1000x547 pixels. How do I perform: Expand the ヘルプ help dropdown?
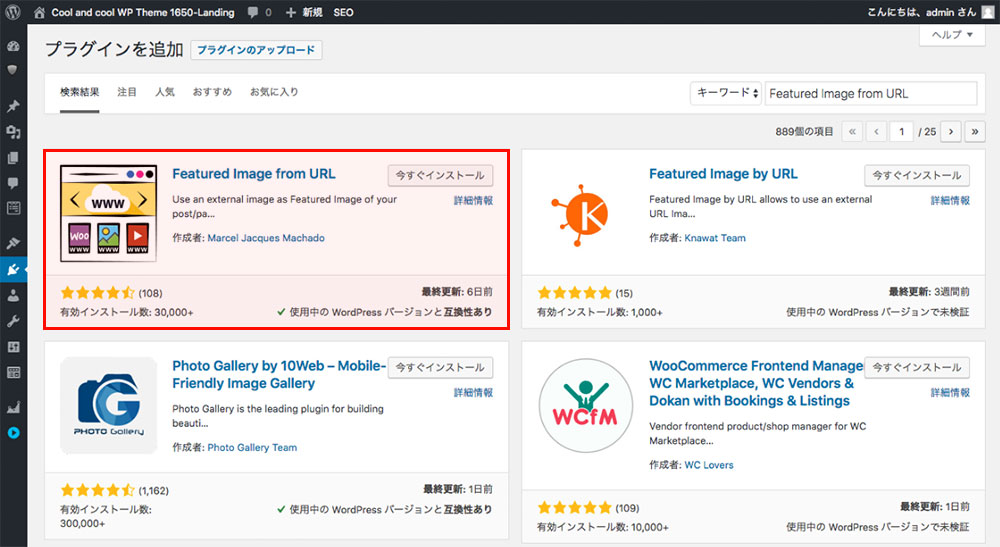[x=952, y=35]
